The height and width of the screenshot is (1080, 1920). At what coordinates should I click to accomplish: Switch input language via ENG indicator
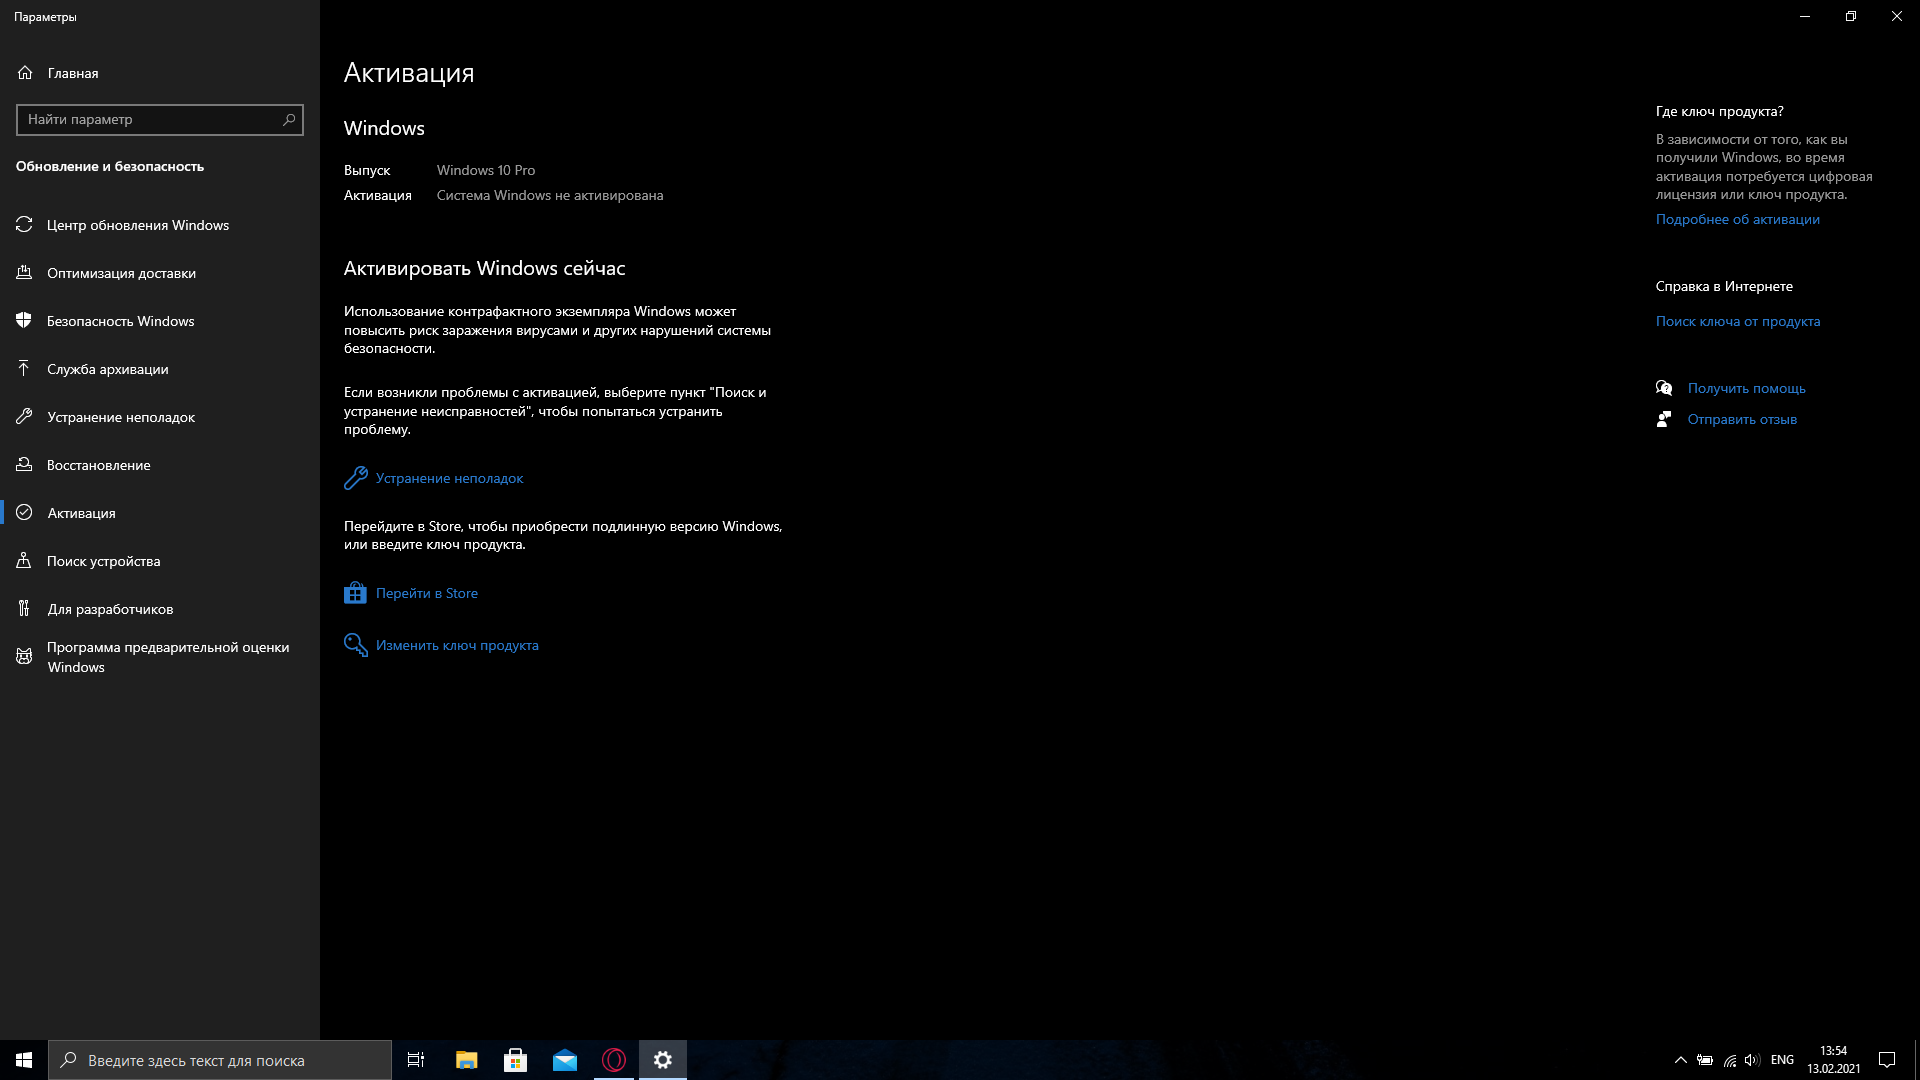click(1782, 1060)
